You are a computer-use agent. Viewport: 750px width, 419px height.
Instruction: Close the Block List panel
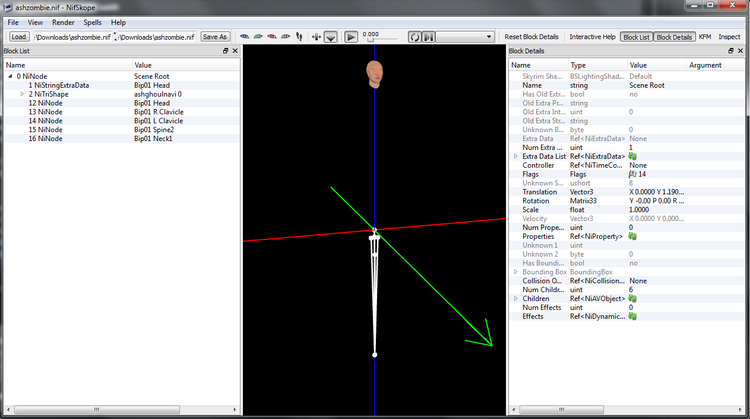pos(235,51)
